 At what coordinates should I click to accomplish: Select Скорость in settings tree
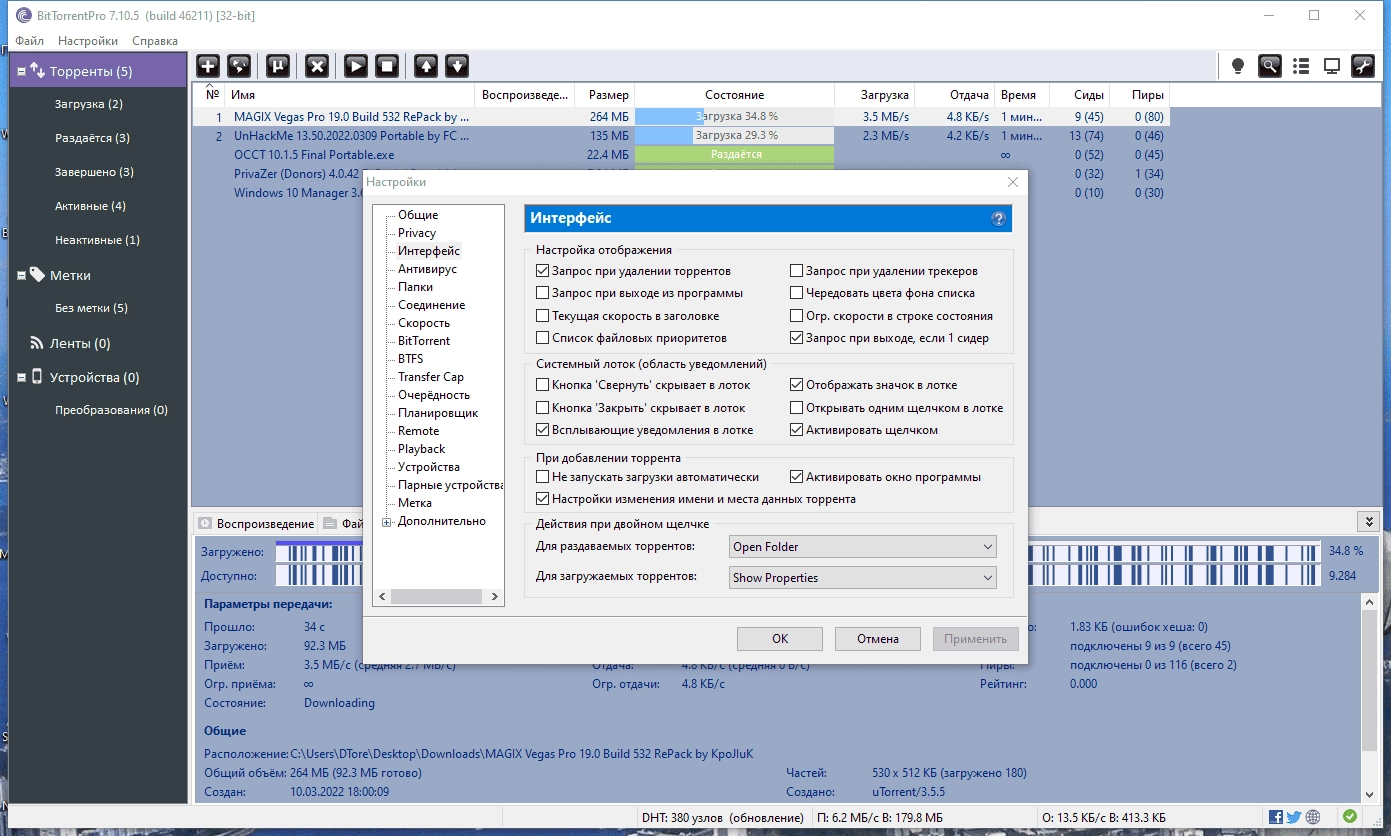pyautogui.click(x=424, y=323)
